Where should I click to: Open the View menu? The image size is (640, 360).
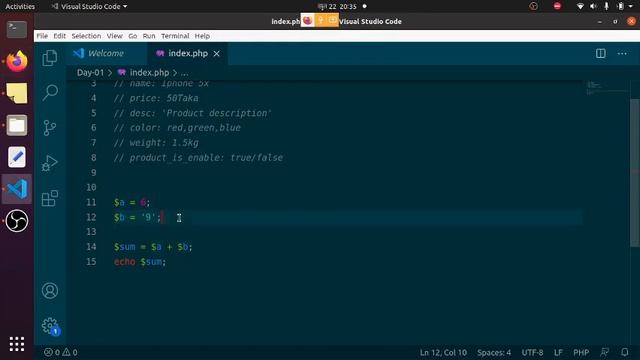pos(115,36)
